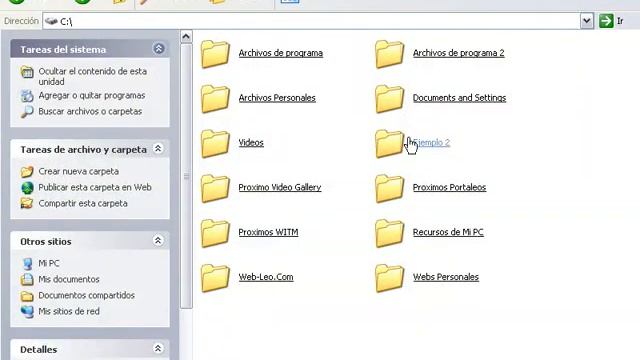Open the address bar dropdown arrow
The width and height of the screenshot is (640, 360).
(x=587, y=20)
